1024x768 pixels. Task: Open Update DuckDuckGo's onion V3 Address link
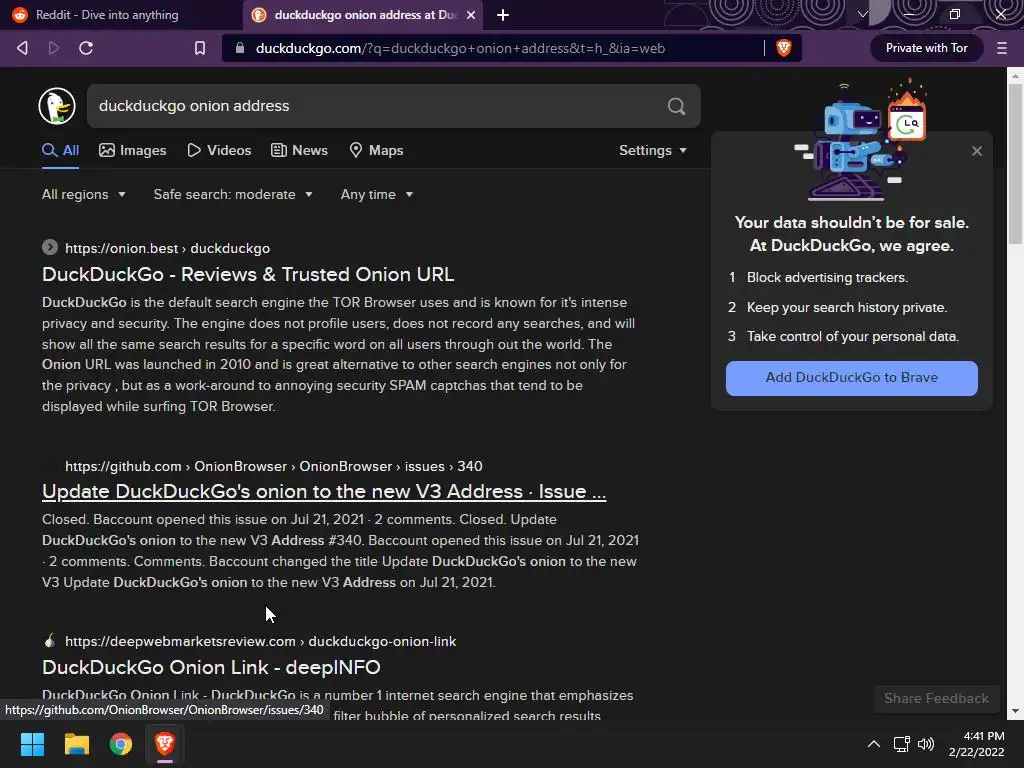tap(324, 491)
